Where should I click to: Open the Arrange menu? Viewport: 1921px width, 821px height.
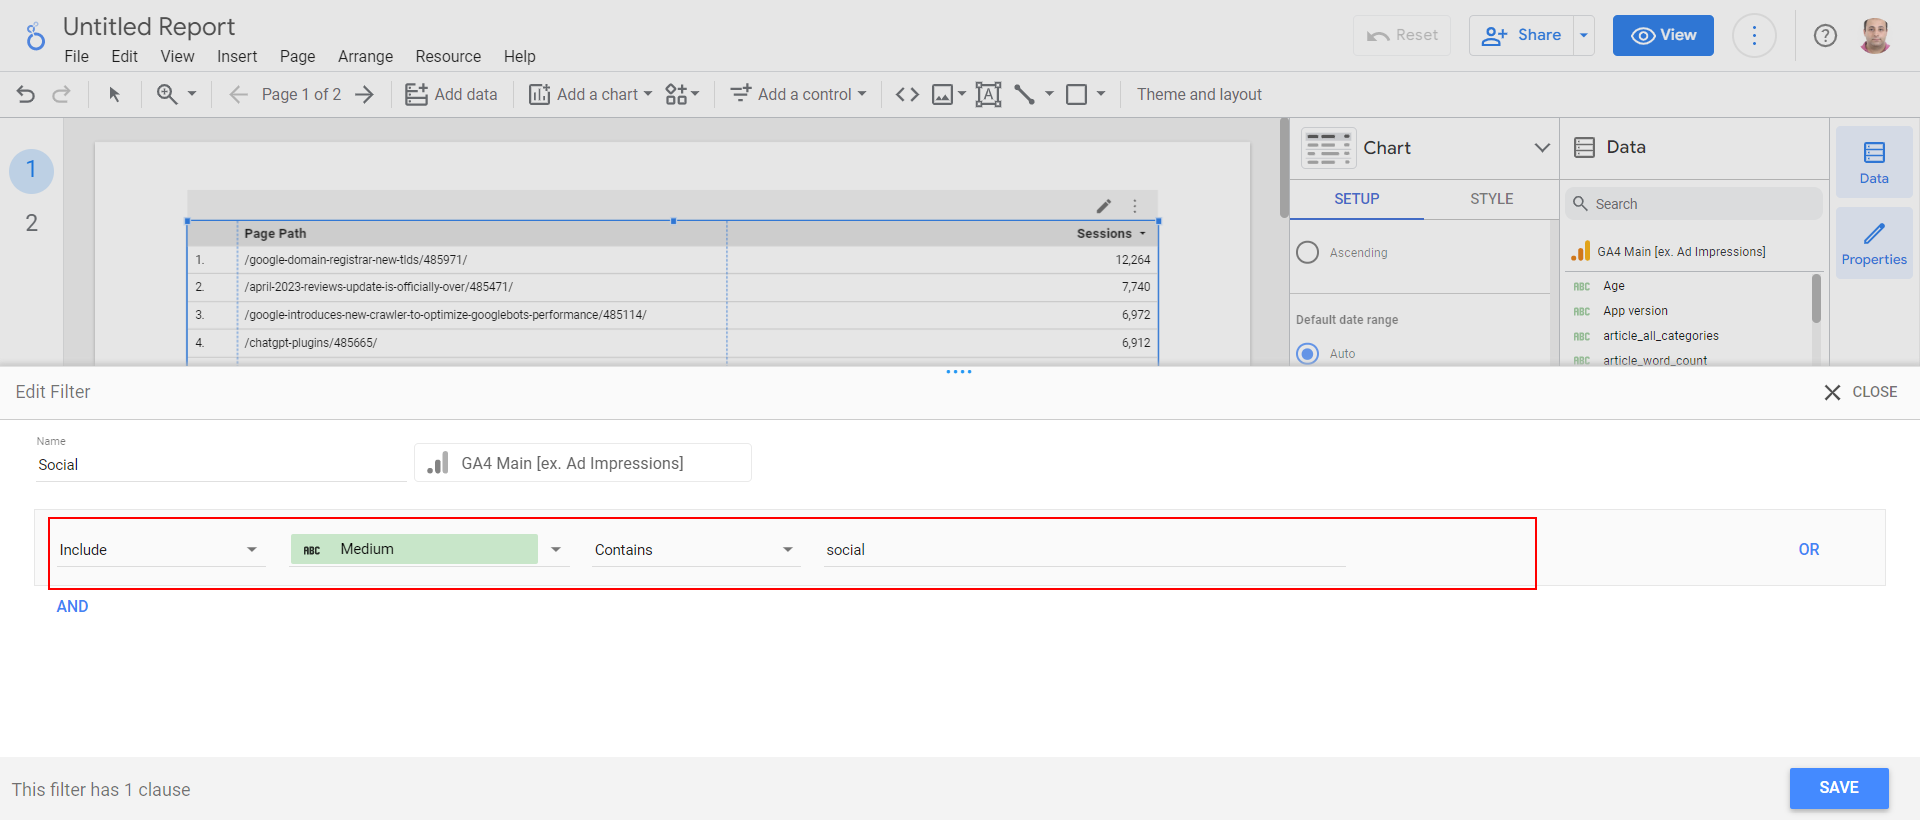pos(365,57)
